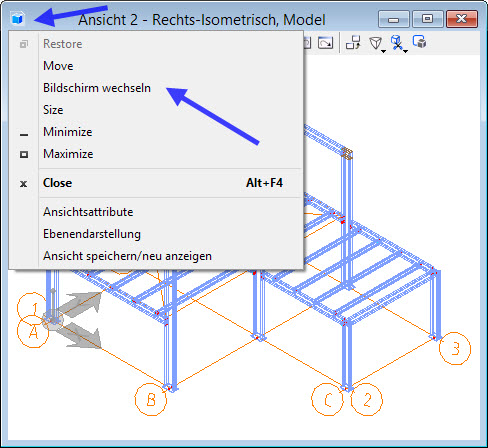Image resolution: width=488 pixels, height=448 pixels.
Task: Open dropdown arrow beside Clip Volume icon
Action: click(405, 51)
